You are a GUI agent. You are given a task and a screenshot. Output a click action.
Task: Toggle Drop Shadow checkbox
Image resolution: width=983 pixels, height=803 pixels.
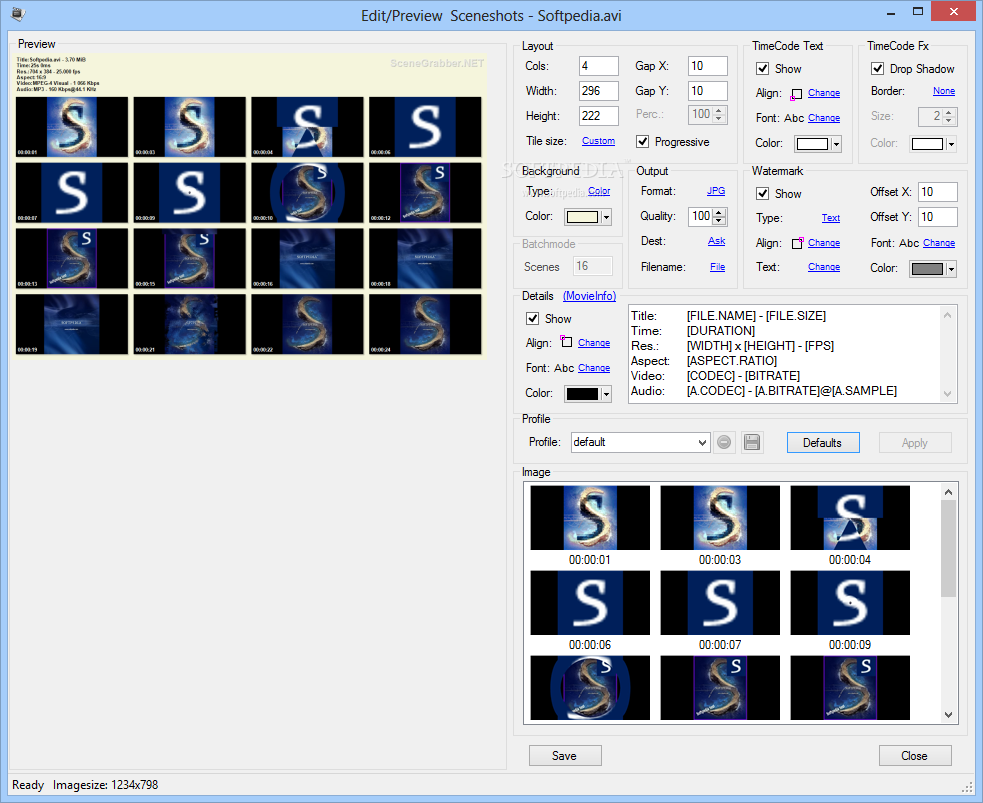point(877,69)
